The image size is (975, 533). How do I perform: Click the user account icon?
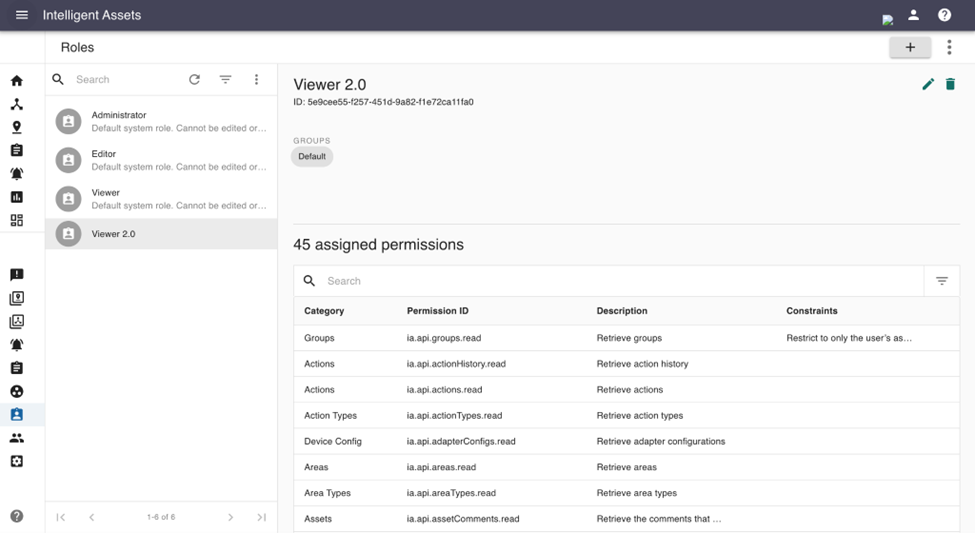tap(913, 15)
